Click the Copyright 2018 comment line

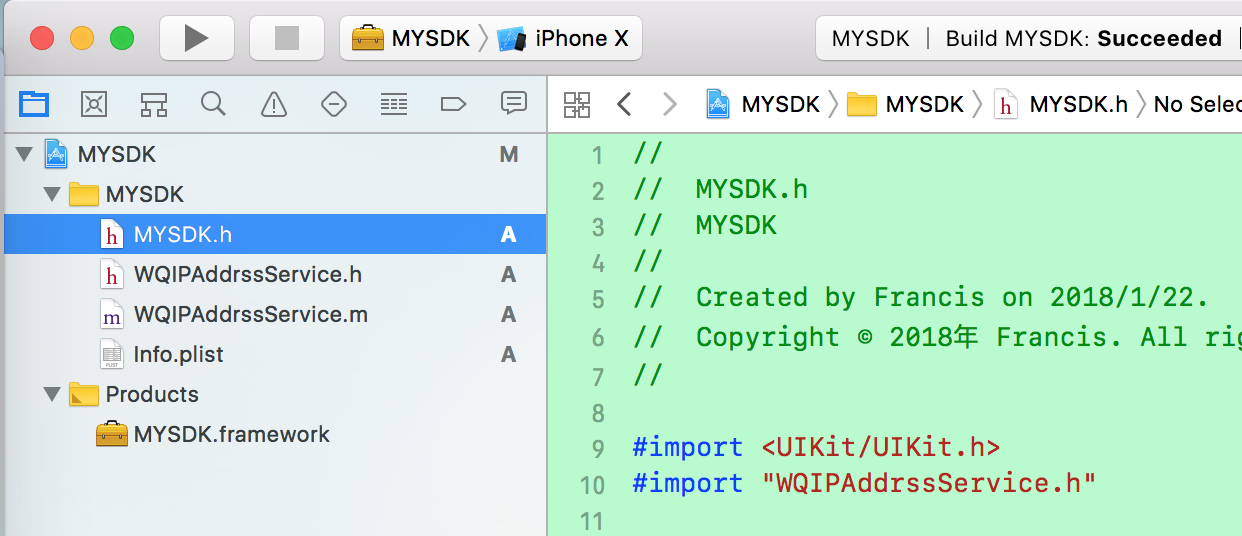[x=937, y=337]
